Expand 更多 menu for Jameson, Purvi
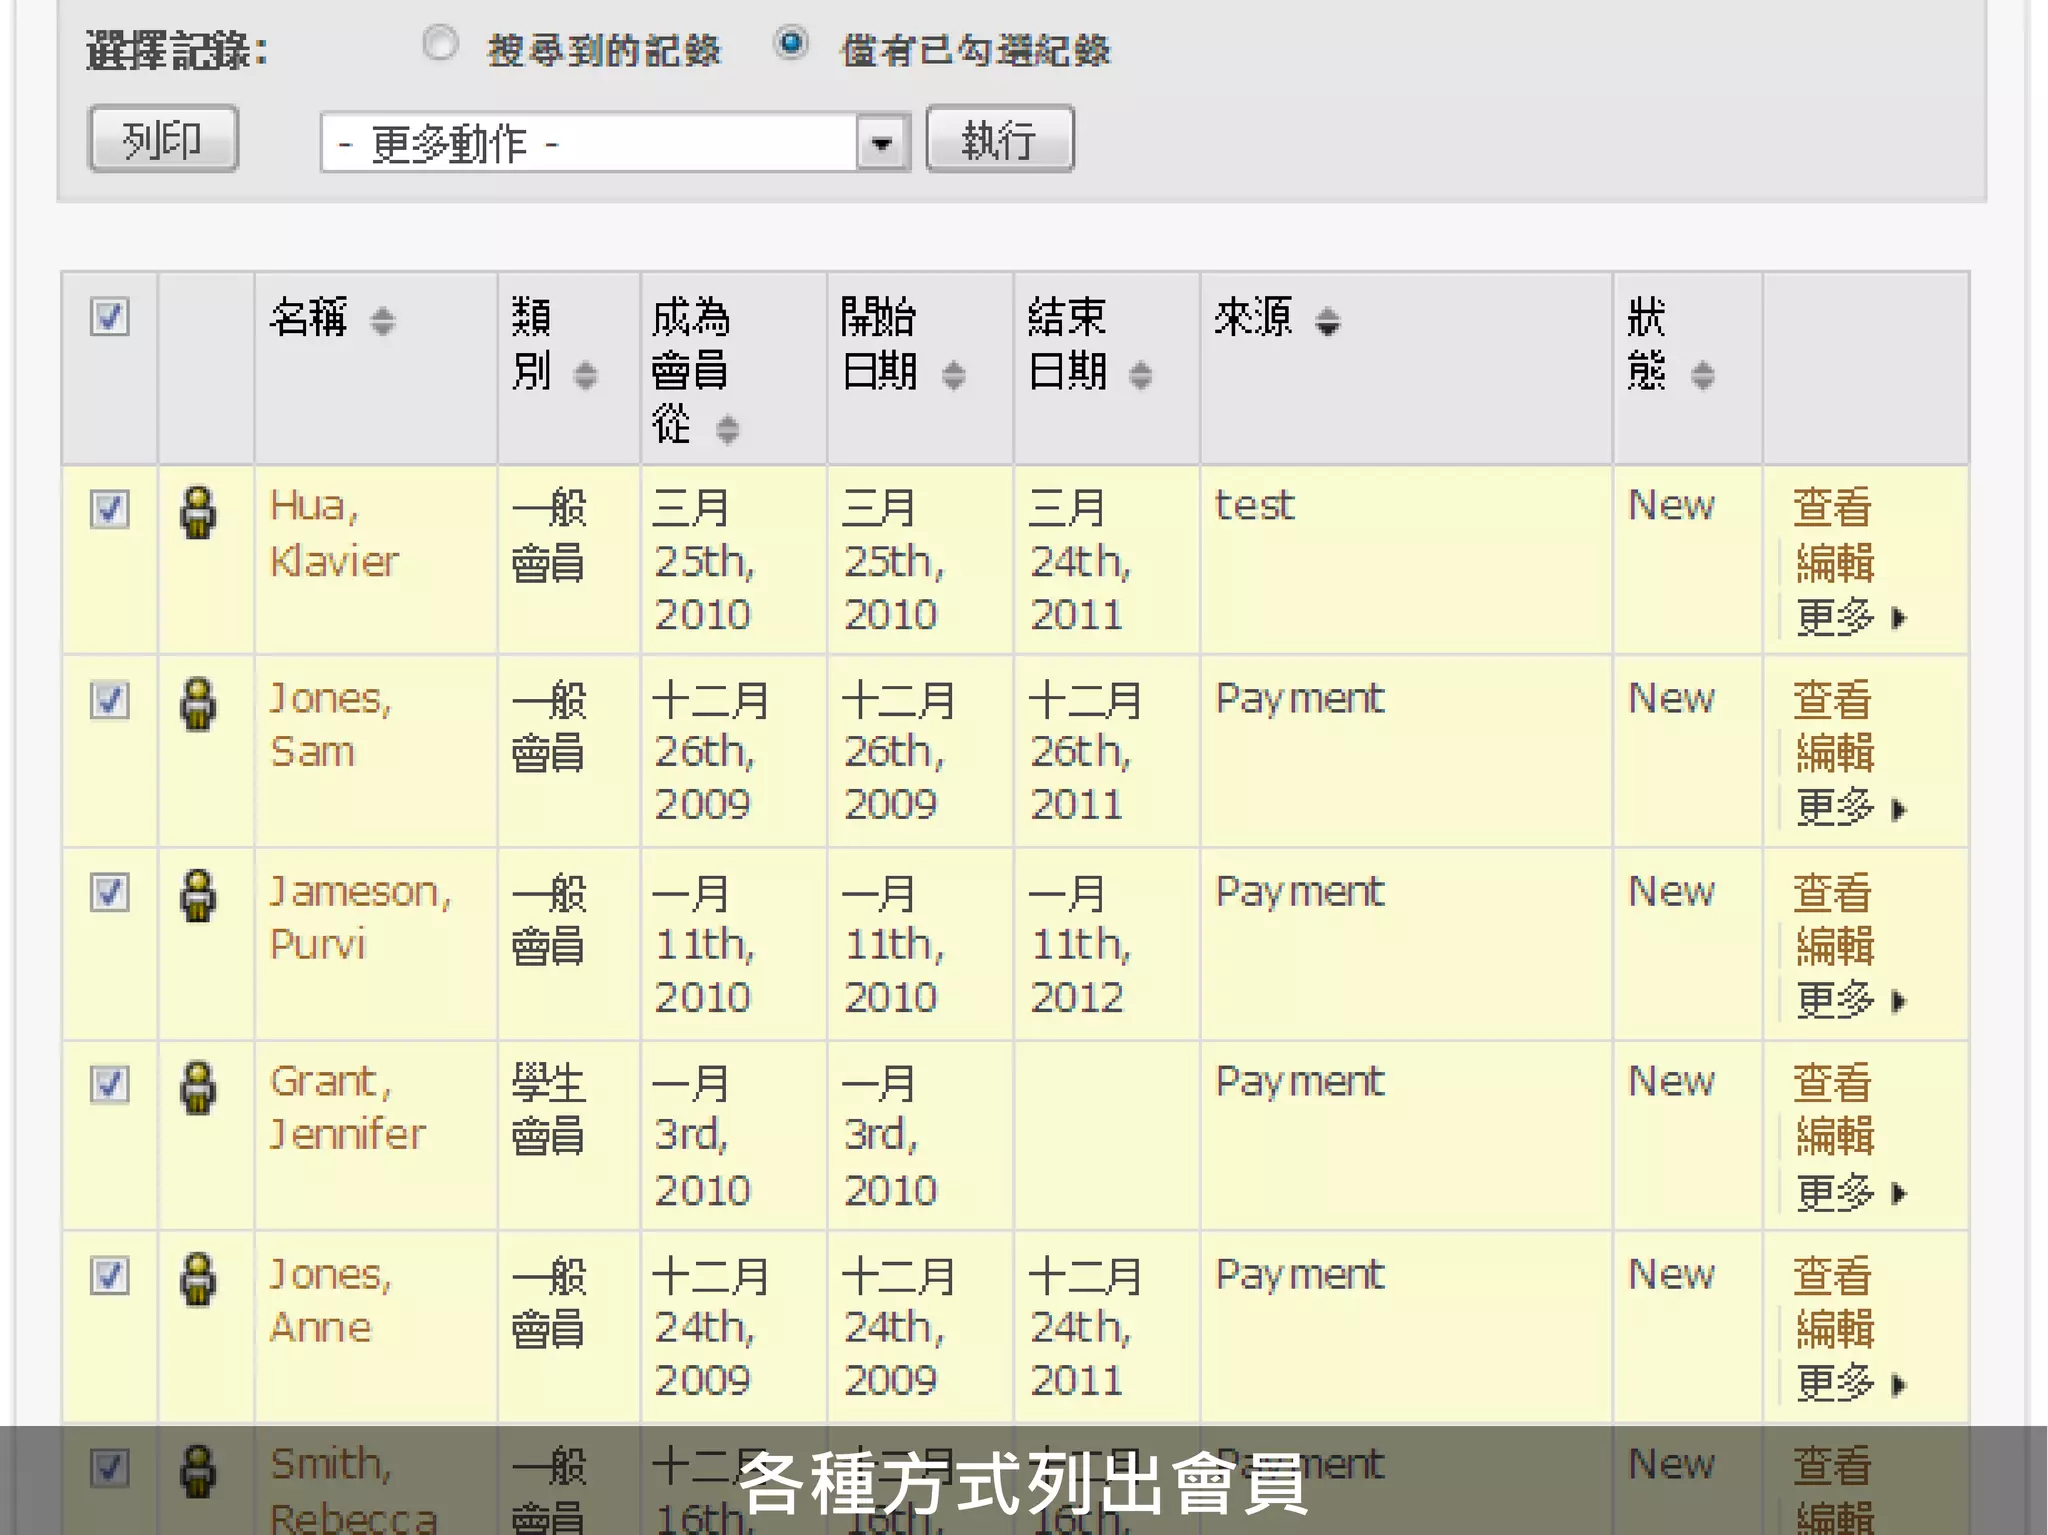2048x1535 pixels. coord(1851,1000)
